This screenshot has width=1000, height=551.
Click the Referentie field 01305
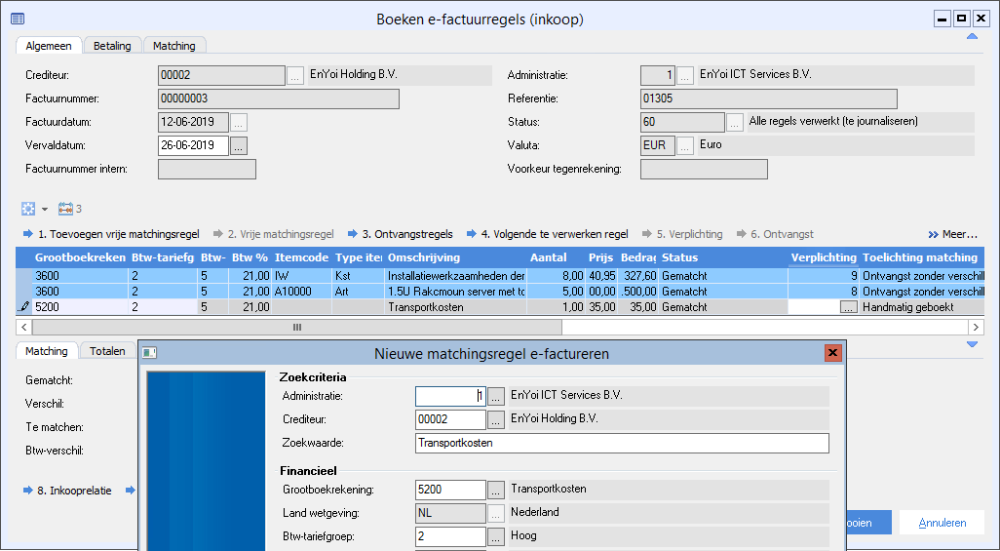(x=768, y=99)
